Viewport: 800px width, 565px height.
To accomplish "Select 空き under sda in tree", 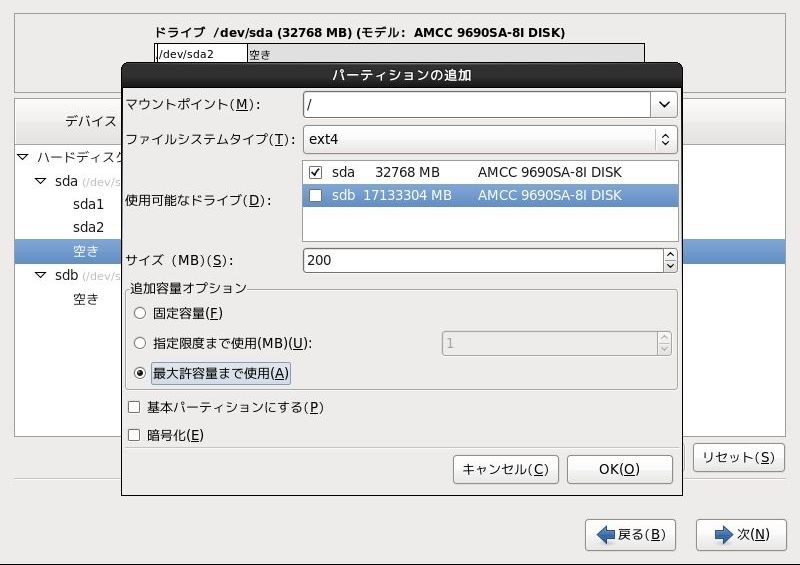I will point(85,251).
